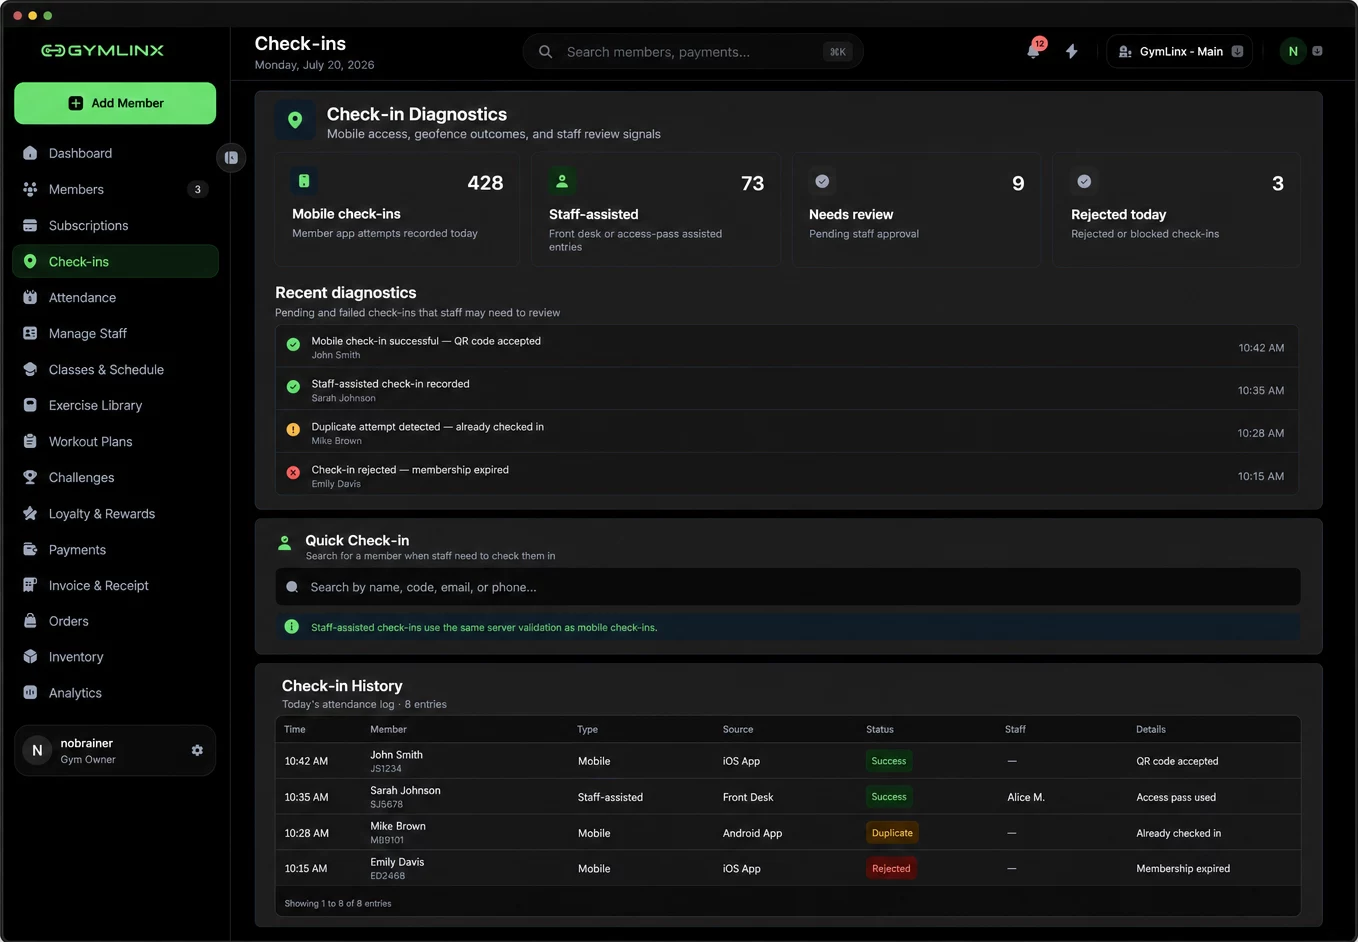
Task: Click the Member column header
Action: [388, 729]
